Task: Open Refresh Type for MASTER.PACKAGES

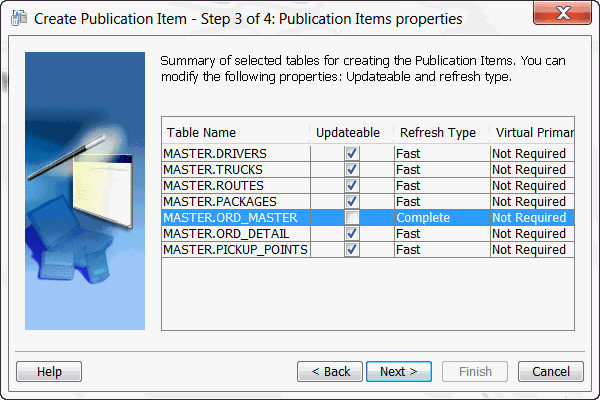Action: tap(442, 202)
